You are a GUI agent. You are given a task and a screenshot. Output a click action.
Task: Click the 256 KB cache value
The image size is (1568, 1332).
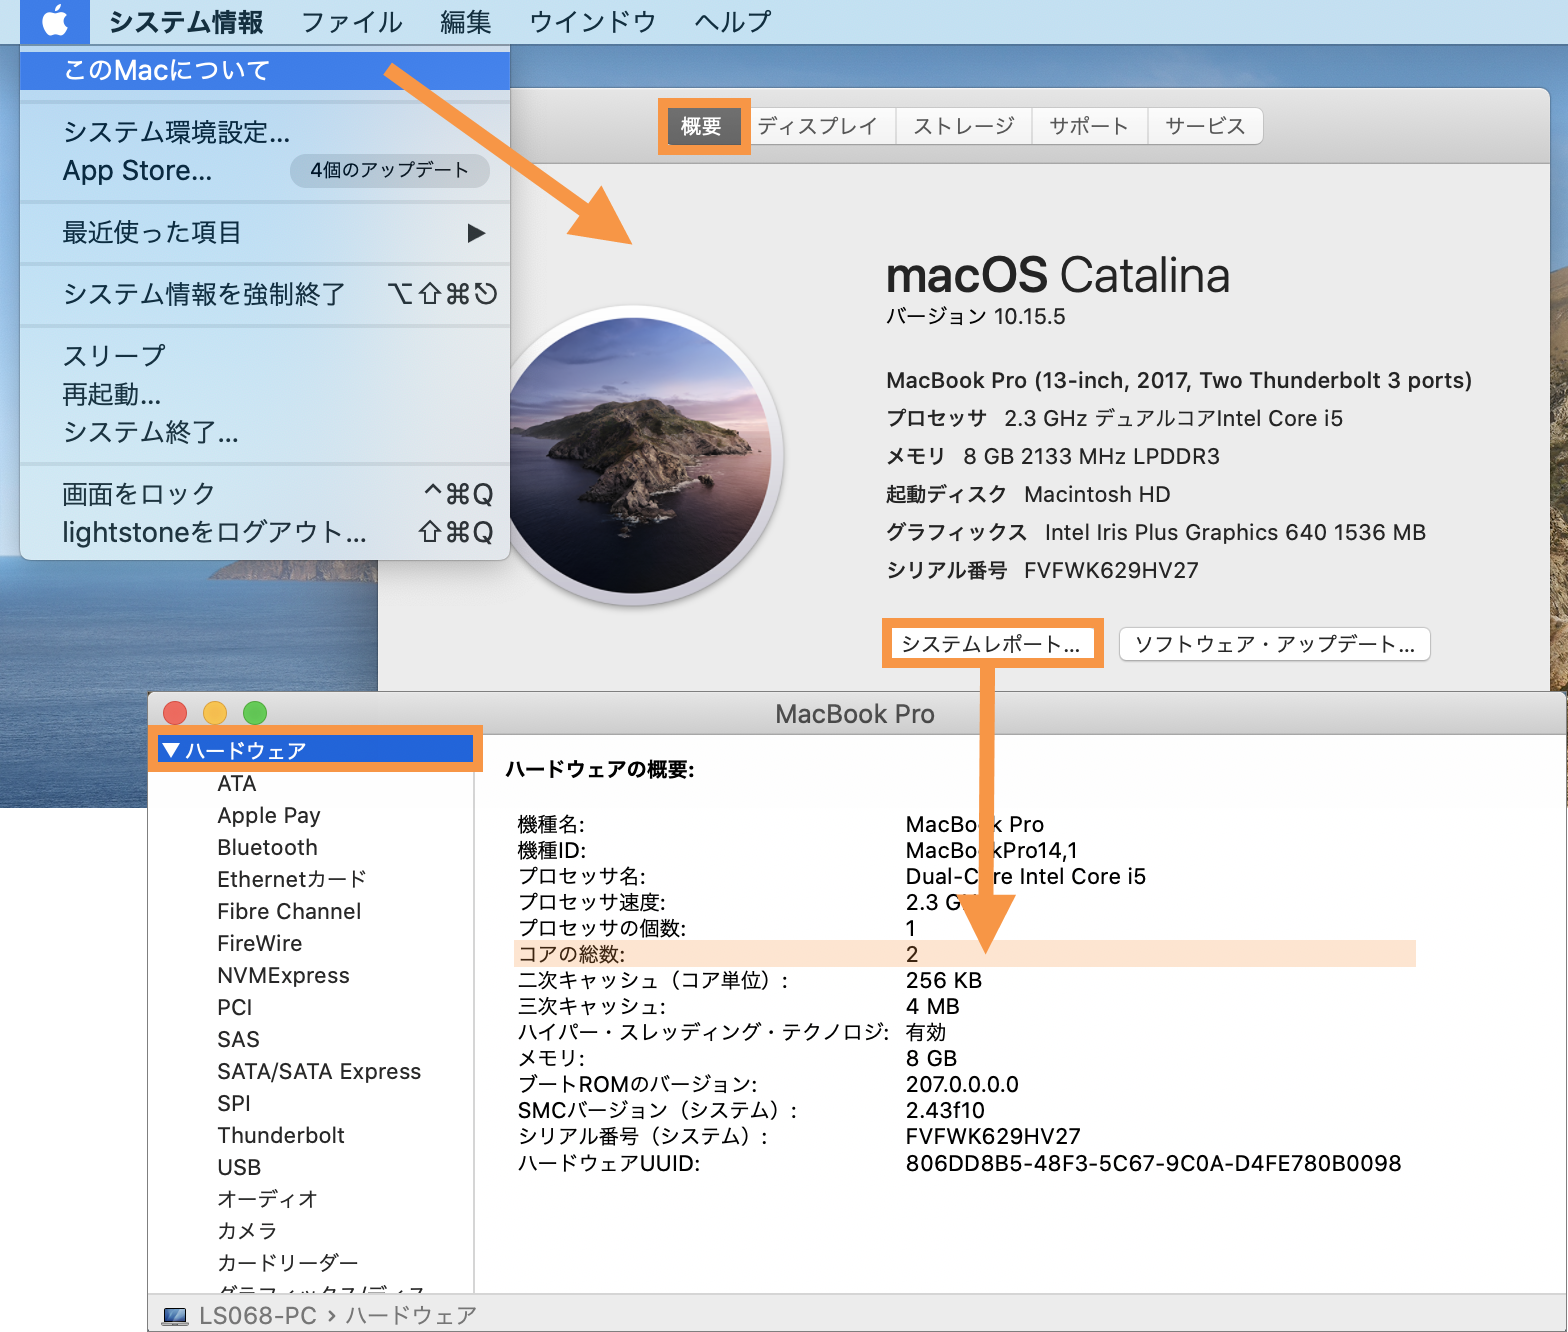(944, 981)
